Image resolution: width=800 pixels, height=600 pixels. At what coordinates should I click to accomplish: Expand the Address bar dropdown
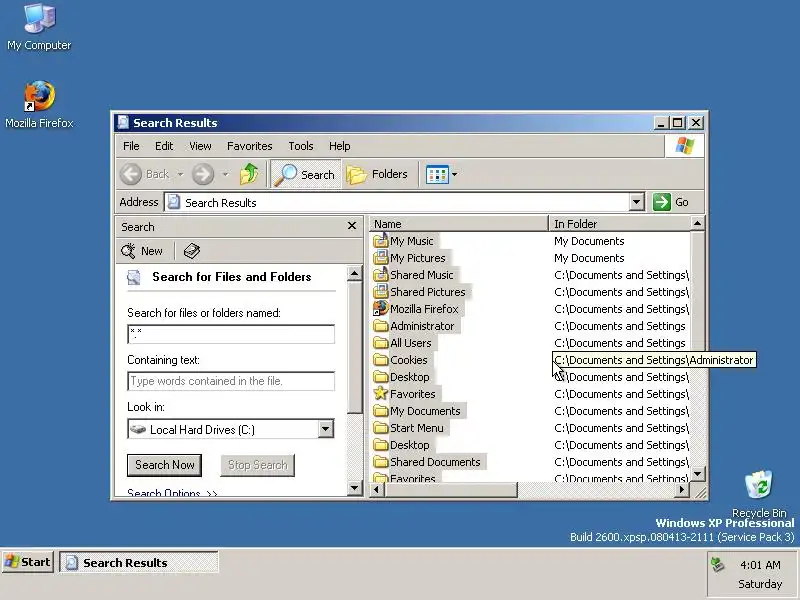tap(636, 202)
